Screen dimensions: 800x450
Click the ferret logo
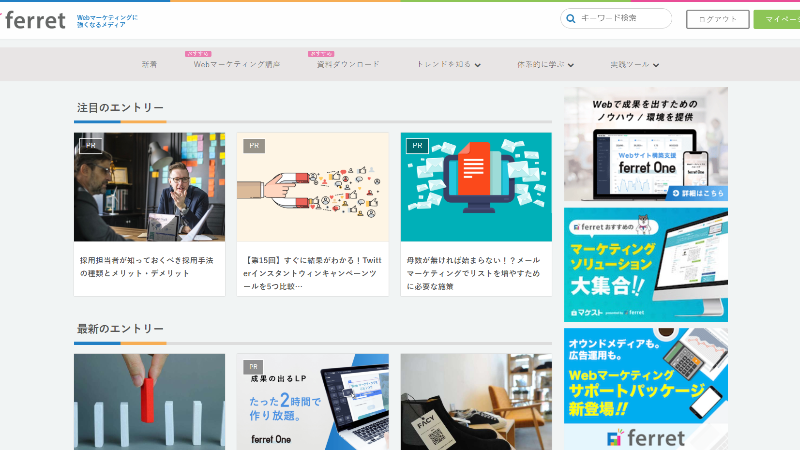click(x=34, y=20)
